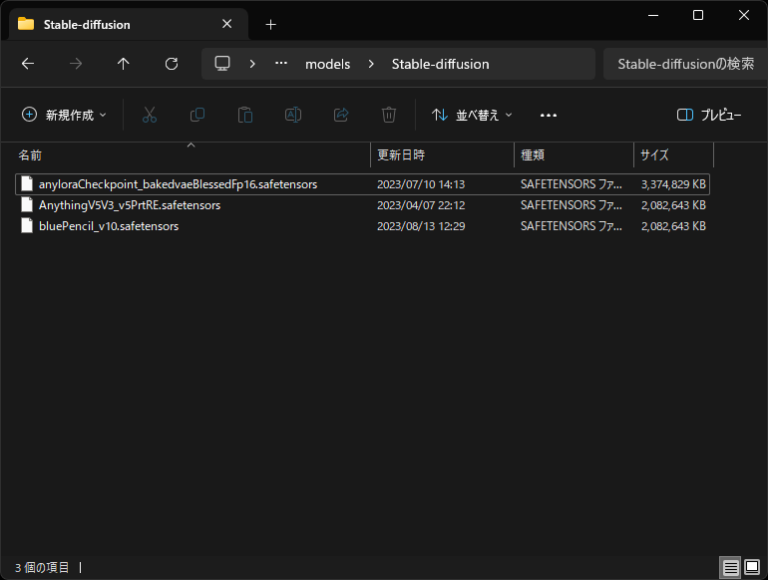This screenshot has width=768, height=580.
Task: Refresh the current folder view
Action: click(171, 64)
